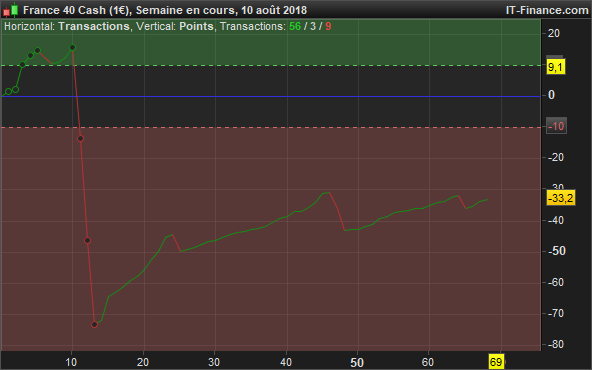592x370 pixels.
Task: Click the red data point near -47
Action: click(87, 240)
